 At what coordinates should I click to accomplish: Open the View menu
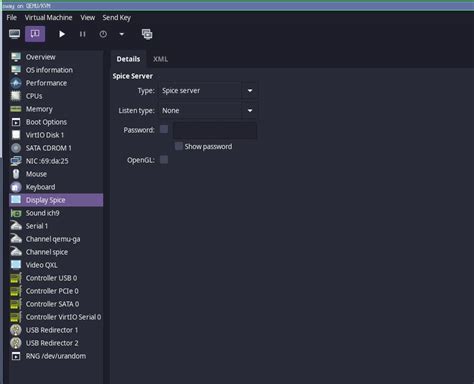[x=88, y=18]
